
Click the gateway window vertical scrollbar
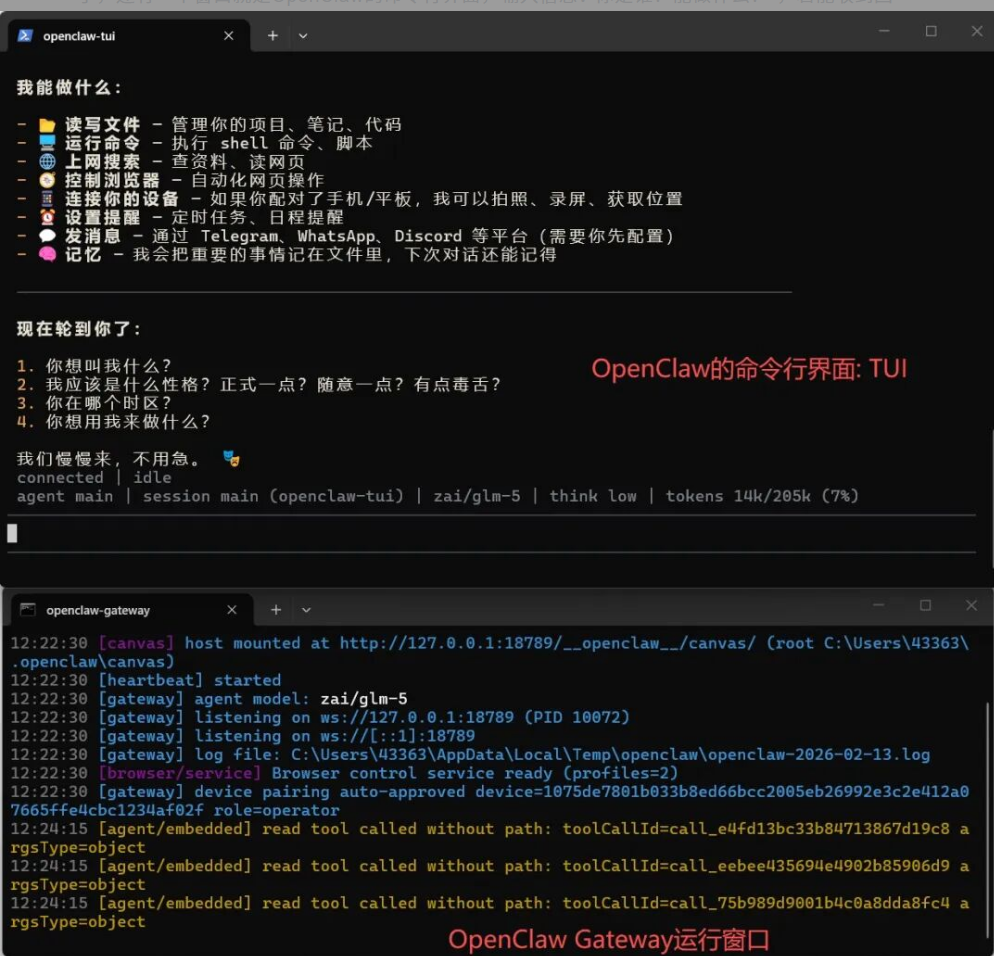[989, 818]
